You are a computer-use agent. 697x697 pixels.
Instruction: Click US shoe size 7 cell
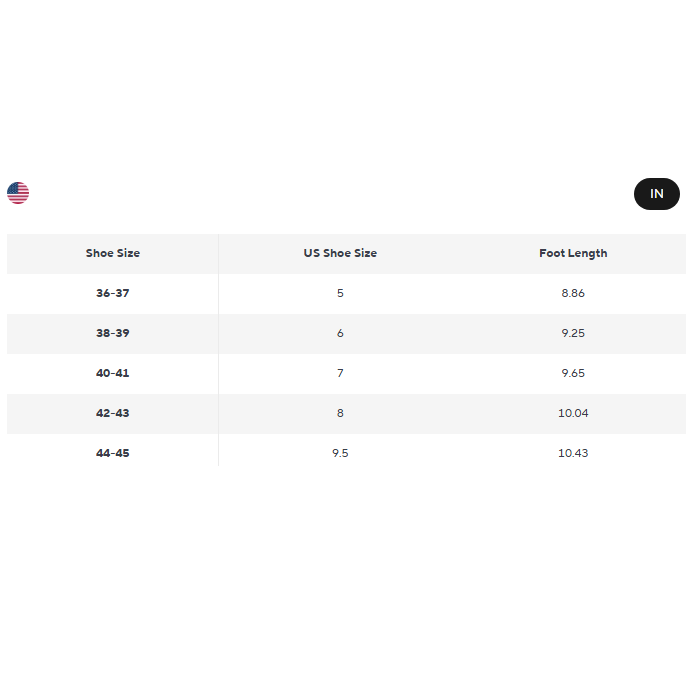click(340, 373)
